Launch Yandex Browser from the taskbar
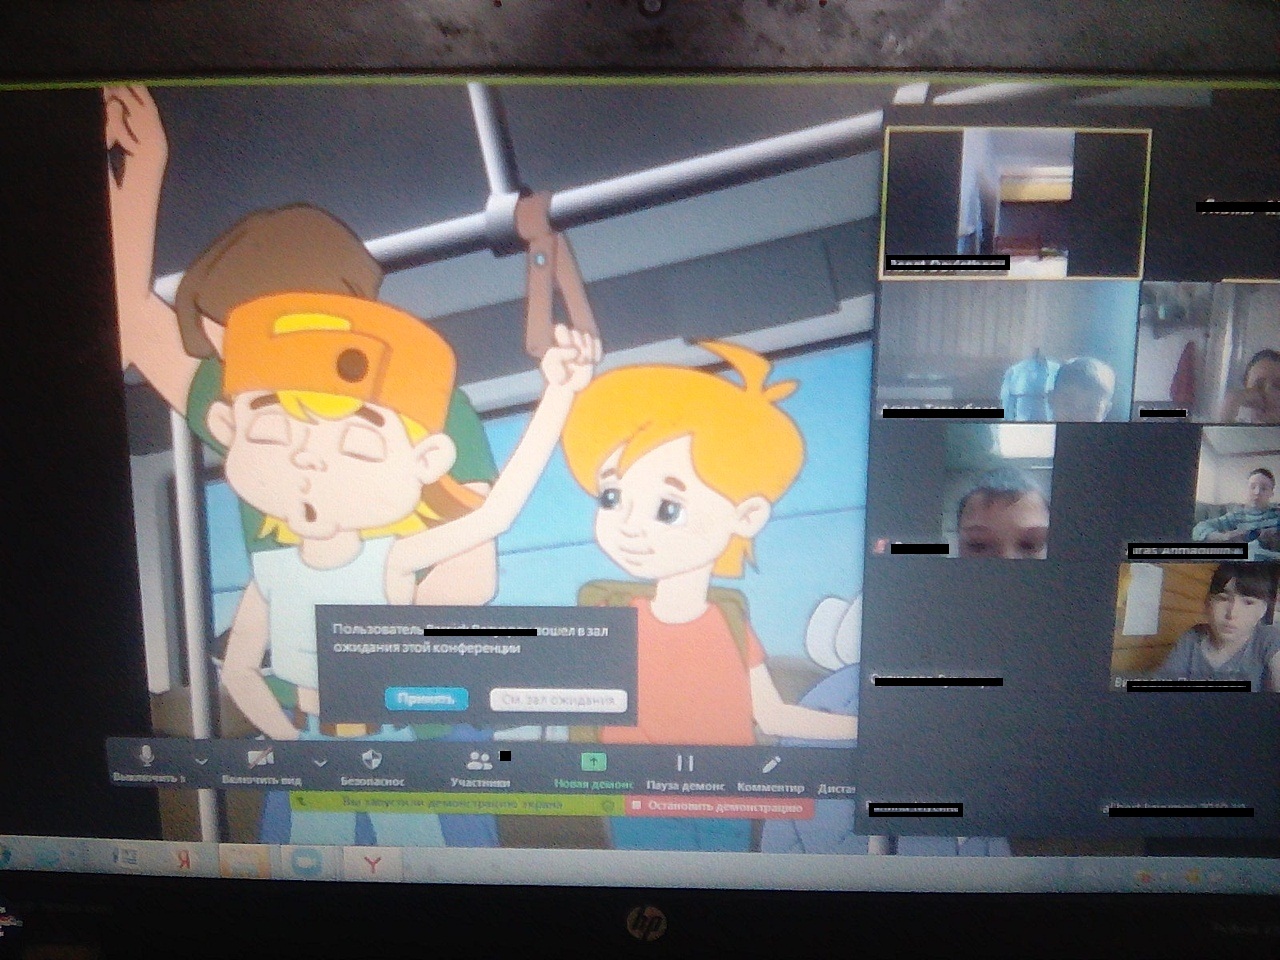Image resolution: width=1280 pixels, height=960 pixels. [372, 863]
